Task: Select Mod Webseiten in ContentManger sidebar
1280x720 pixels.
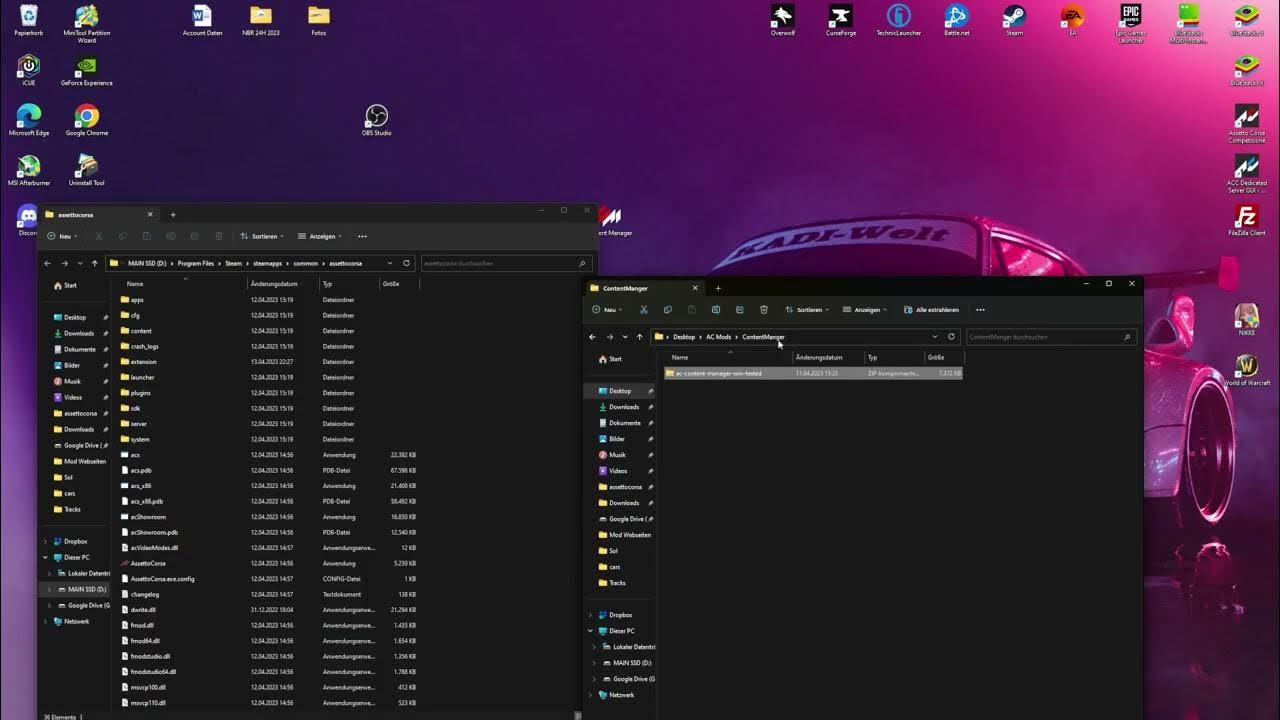Action: pyautogui.click(x=630, y=535)
